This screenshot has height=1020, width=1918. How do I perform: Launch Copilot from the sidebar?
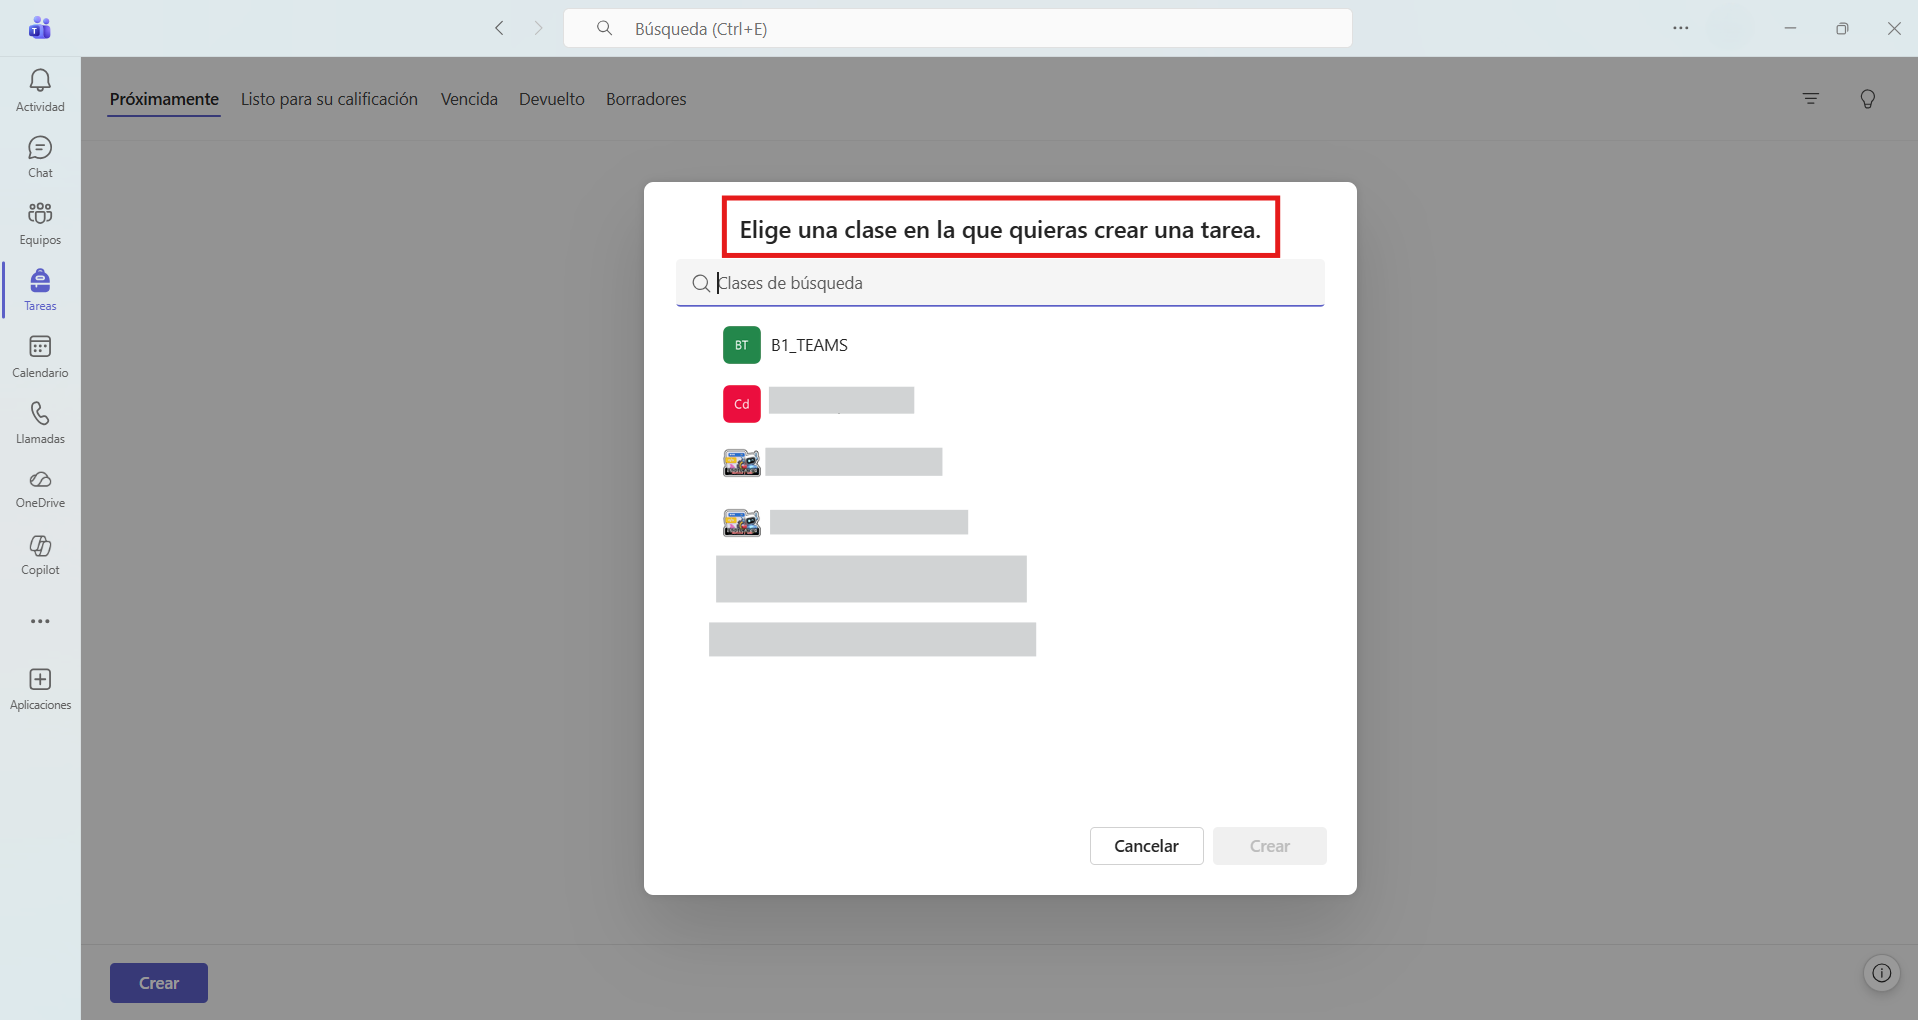[40, 555]
